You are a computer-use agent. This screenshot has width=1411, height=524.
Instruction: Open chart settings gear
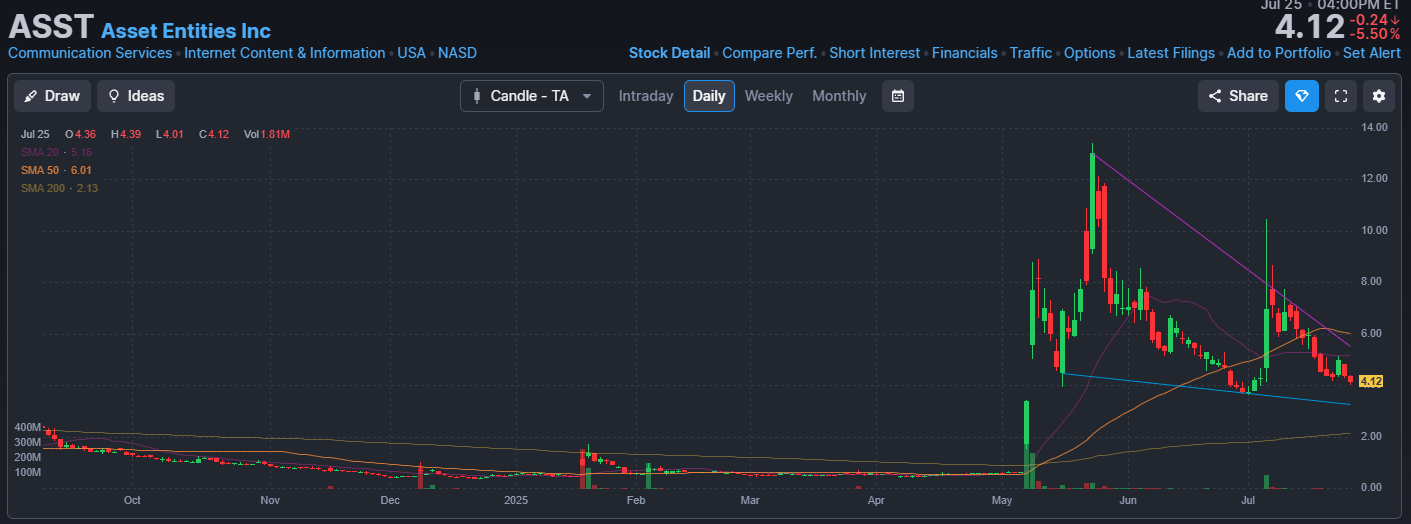[1379, 96]
